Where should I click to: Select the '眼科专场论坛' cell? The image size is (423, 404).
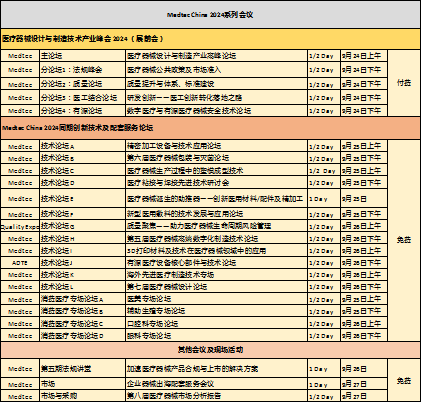(216, 335)
